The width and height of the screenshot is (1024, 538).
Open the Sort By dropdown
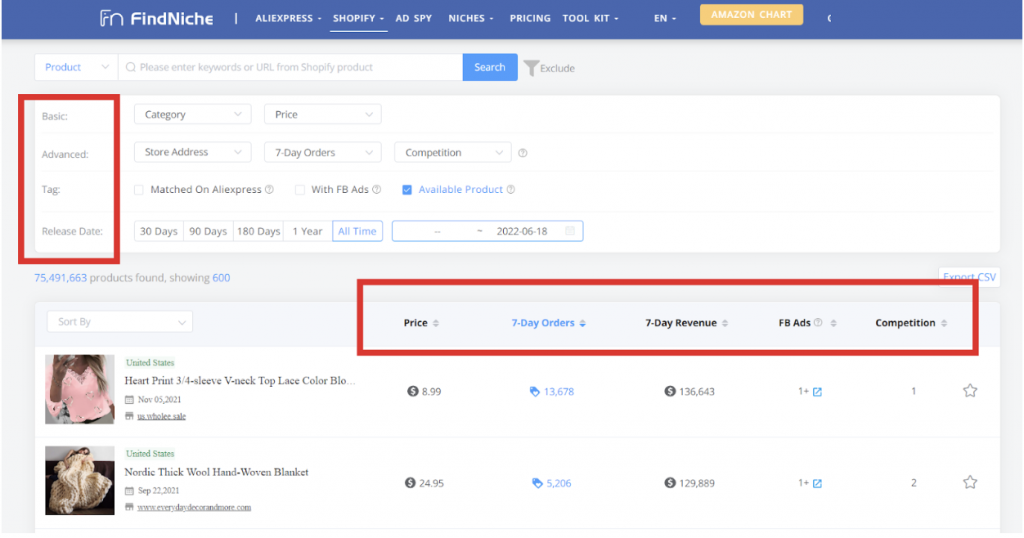click(120, 321)
